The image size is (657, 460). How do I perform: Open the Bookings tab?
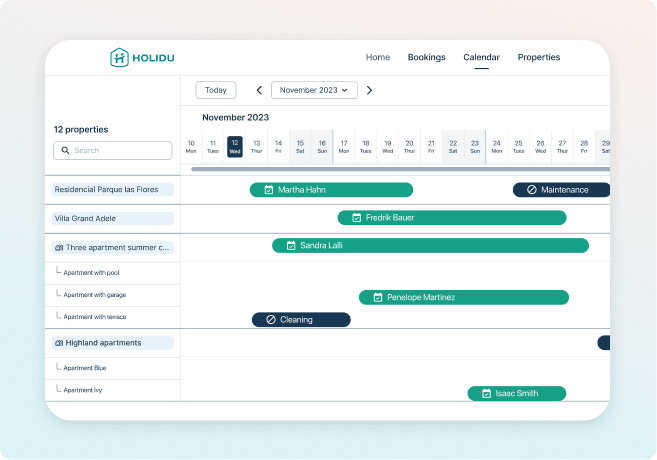(426, 58)
